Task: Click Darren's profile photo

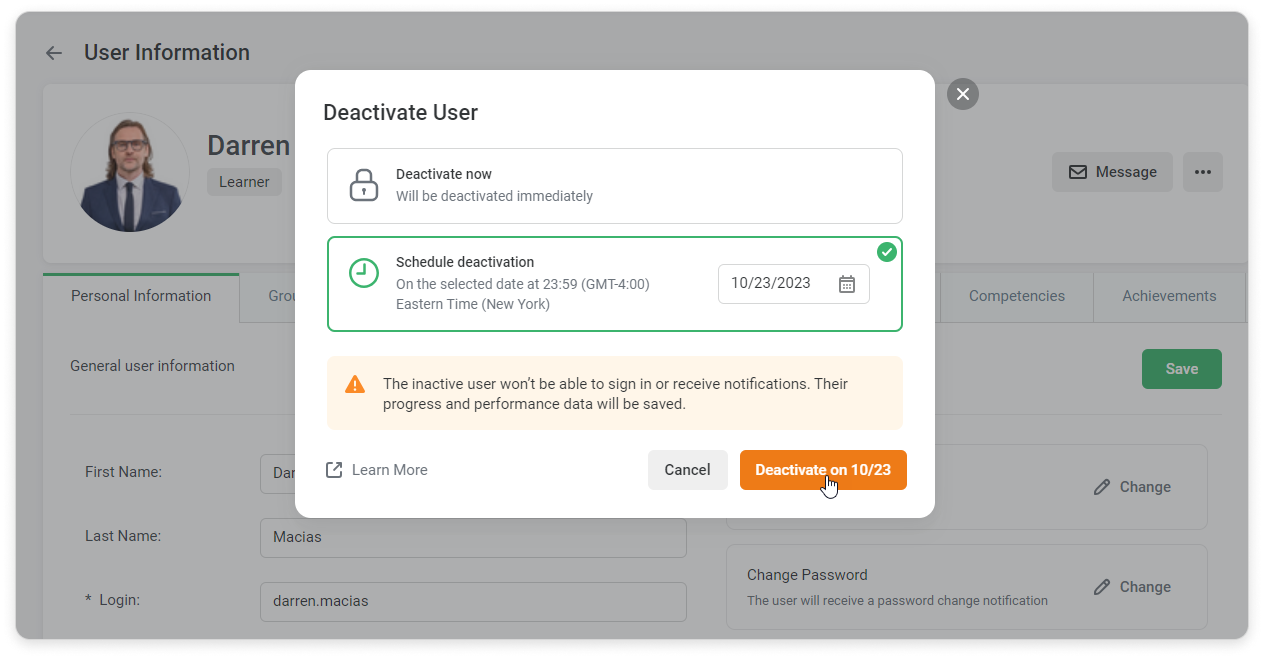Action: (x=130, y=172)
